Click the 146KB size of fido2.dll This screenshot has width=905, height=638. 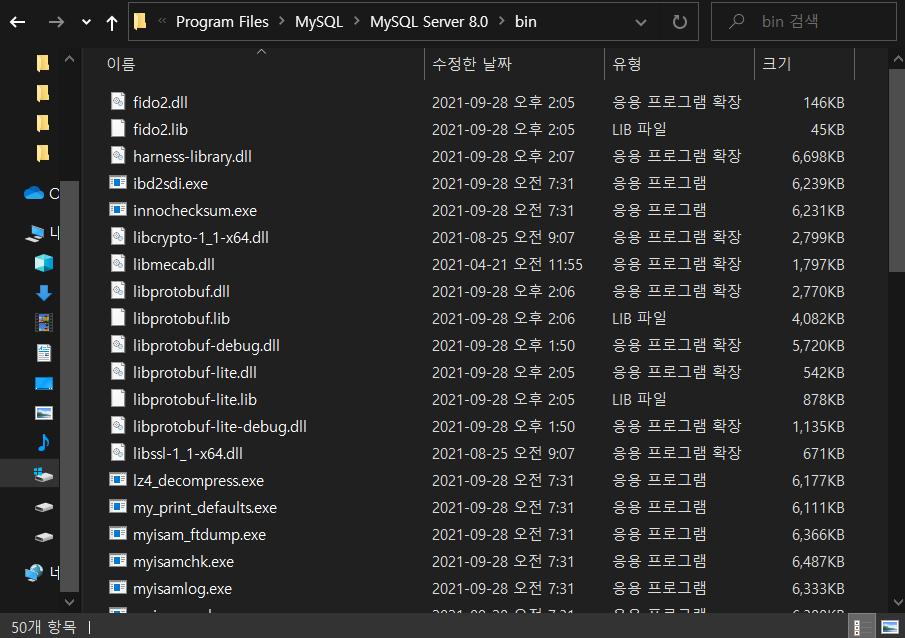pos(824,103)
